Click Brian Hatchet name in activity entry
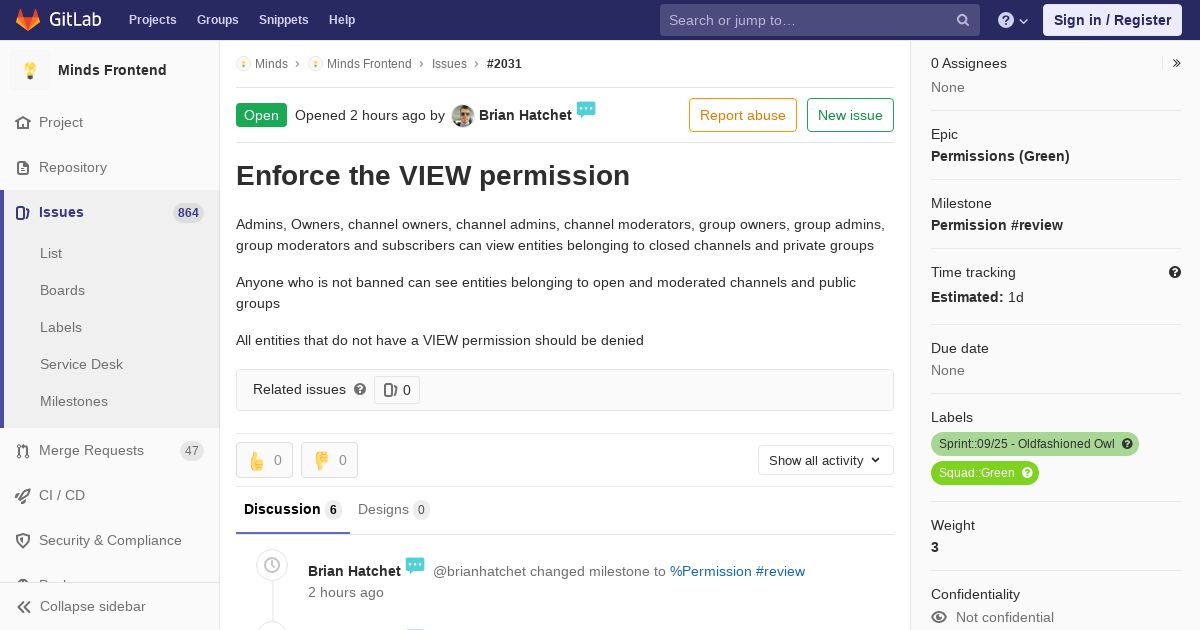The image size is (1200, 630). pyautogui.click(x=354, y=571)
